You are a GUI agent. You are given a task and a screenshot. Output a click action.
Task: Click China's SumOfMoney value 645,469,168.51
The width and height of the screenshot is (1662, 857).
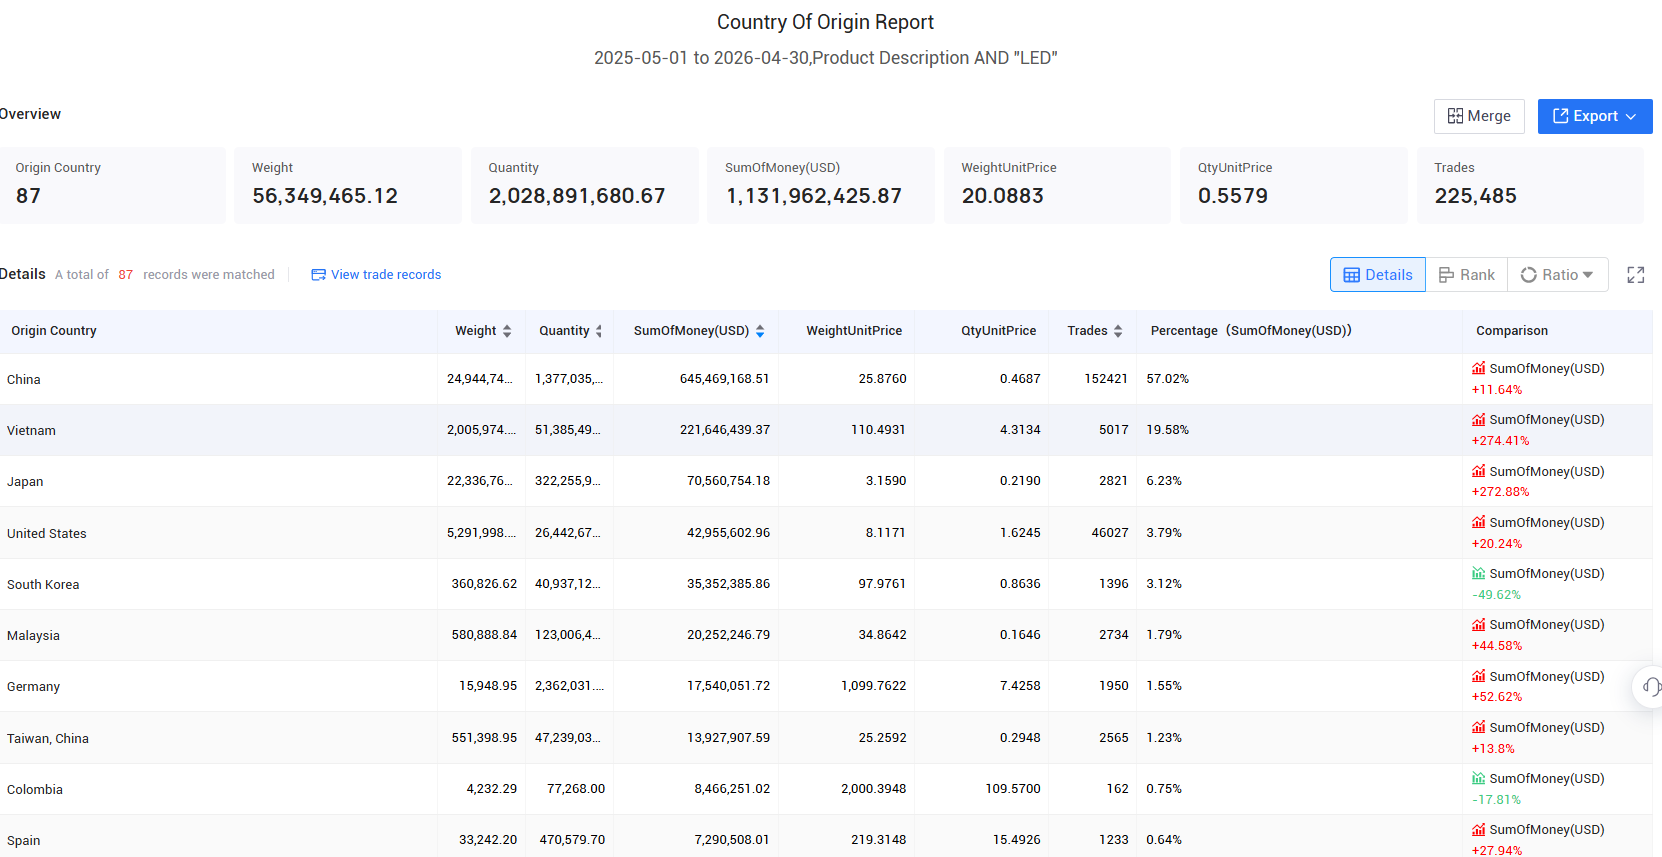click(725, 379)
